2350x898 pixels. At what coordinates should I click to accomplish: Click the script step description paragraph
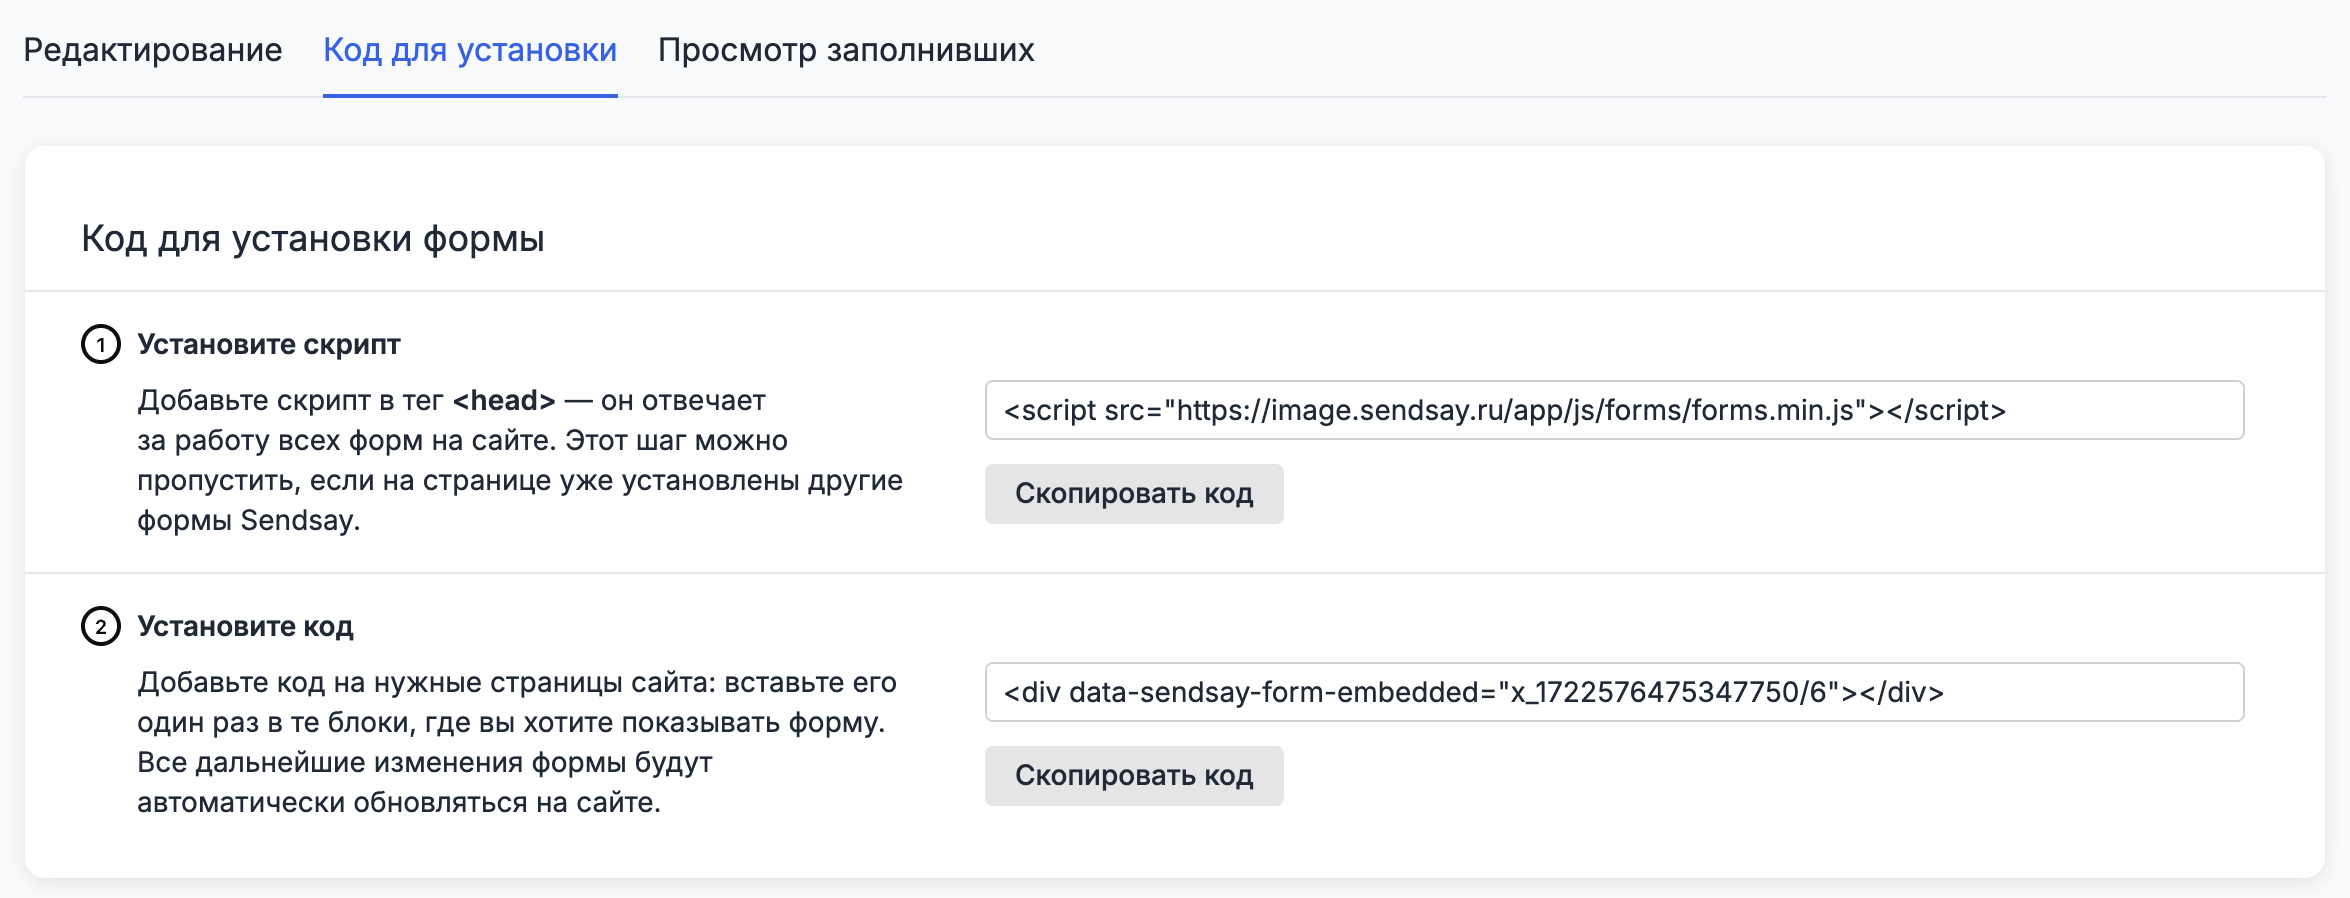point(519,461)
